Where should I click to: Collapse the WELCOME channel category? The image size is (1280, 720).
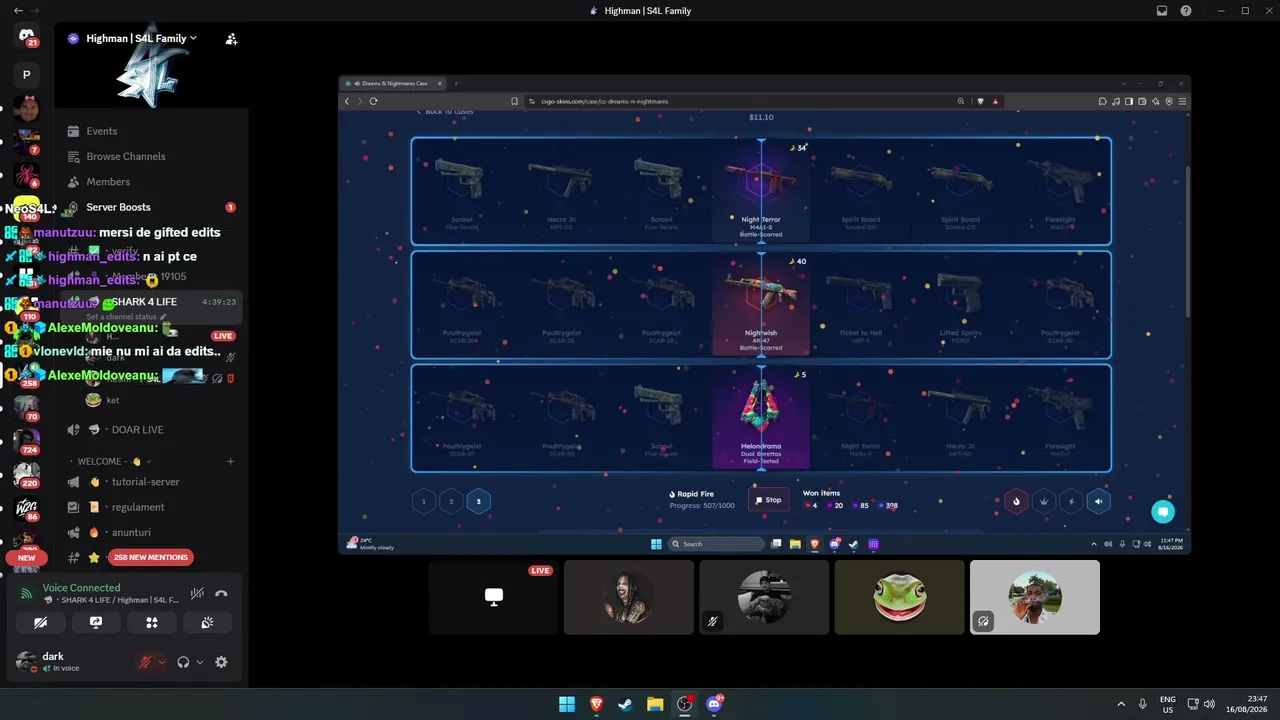115,462
